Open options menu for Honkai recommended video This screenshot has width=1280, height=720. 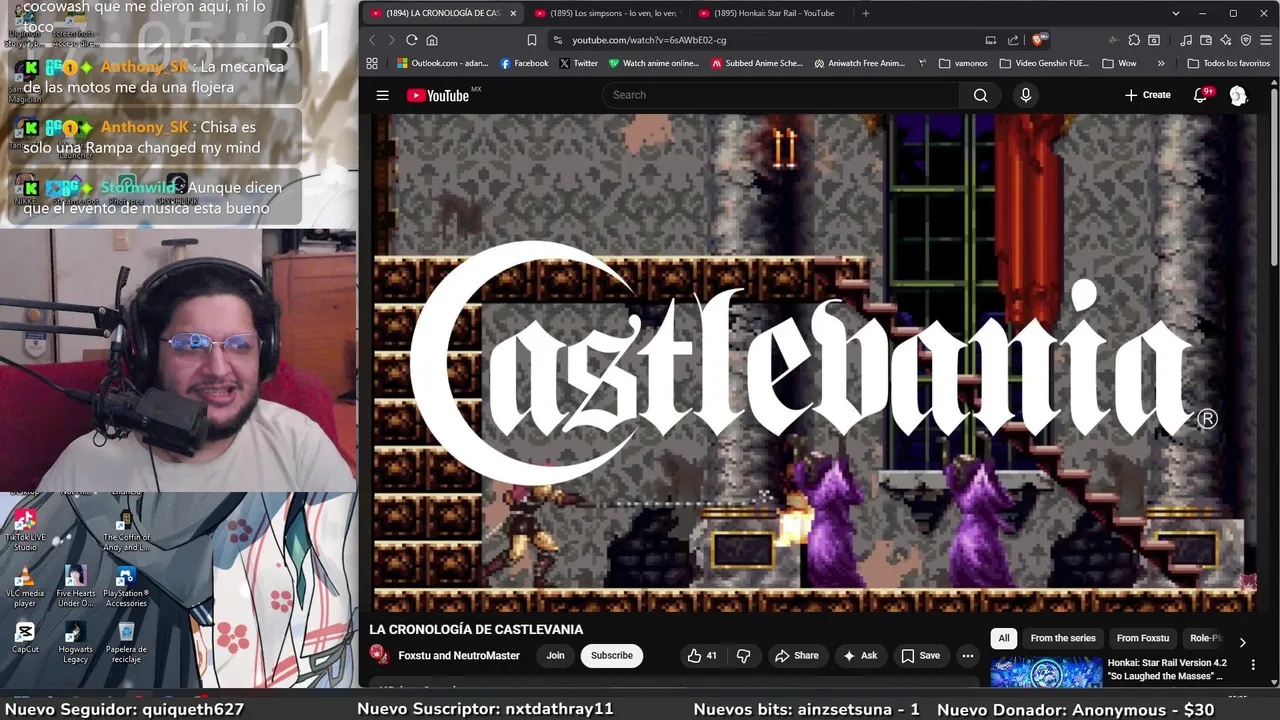click(1253, 664)
